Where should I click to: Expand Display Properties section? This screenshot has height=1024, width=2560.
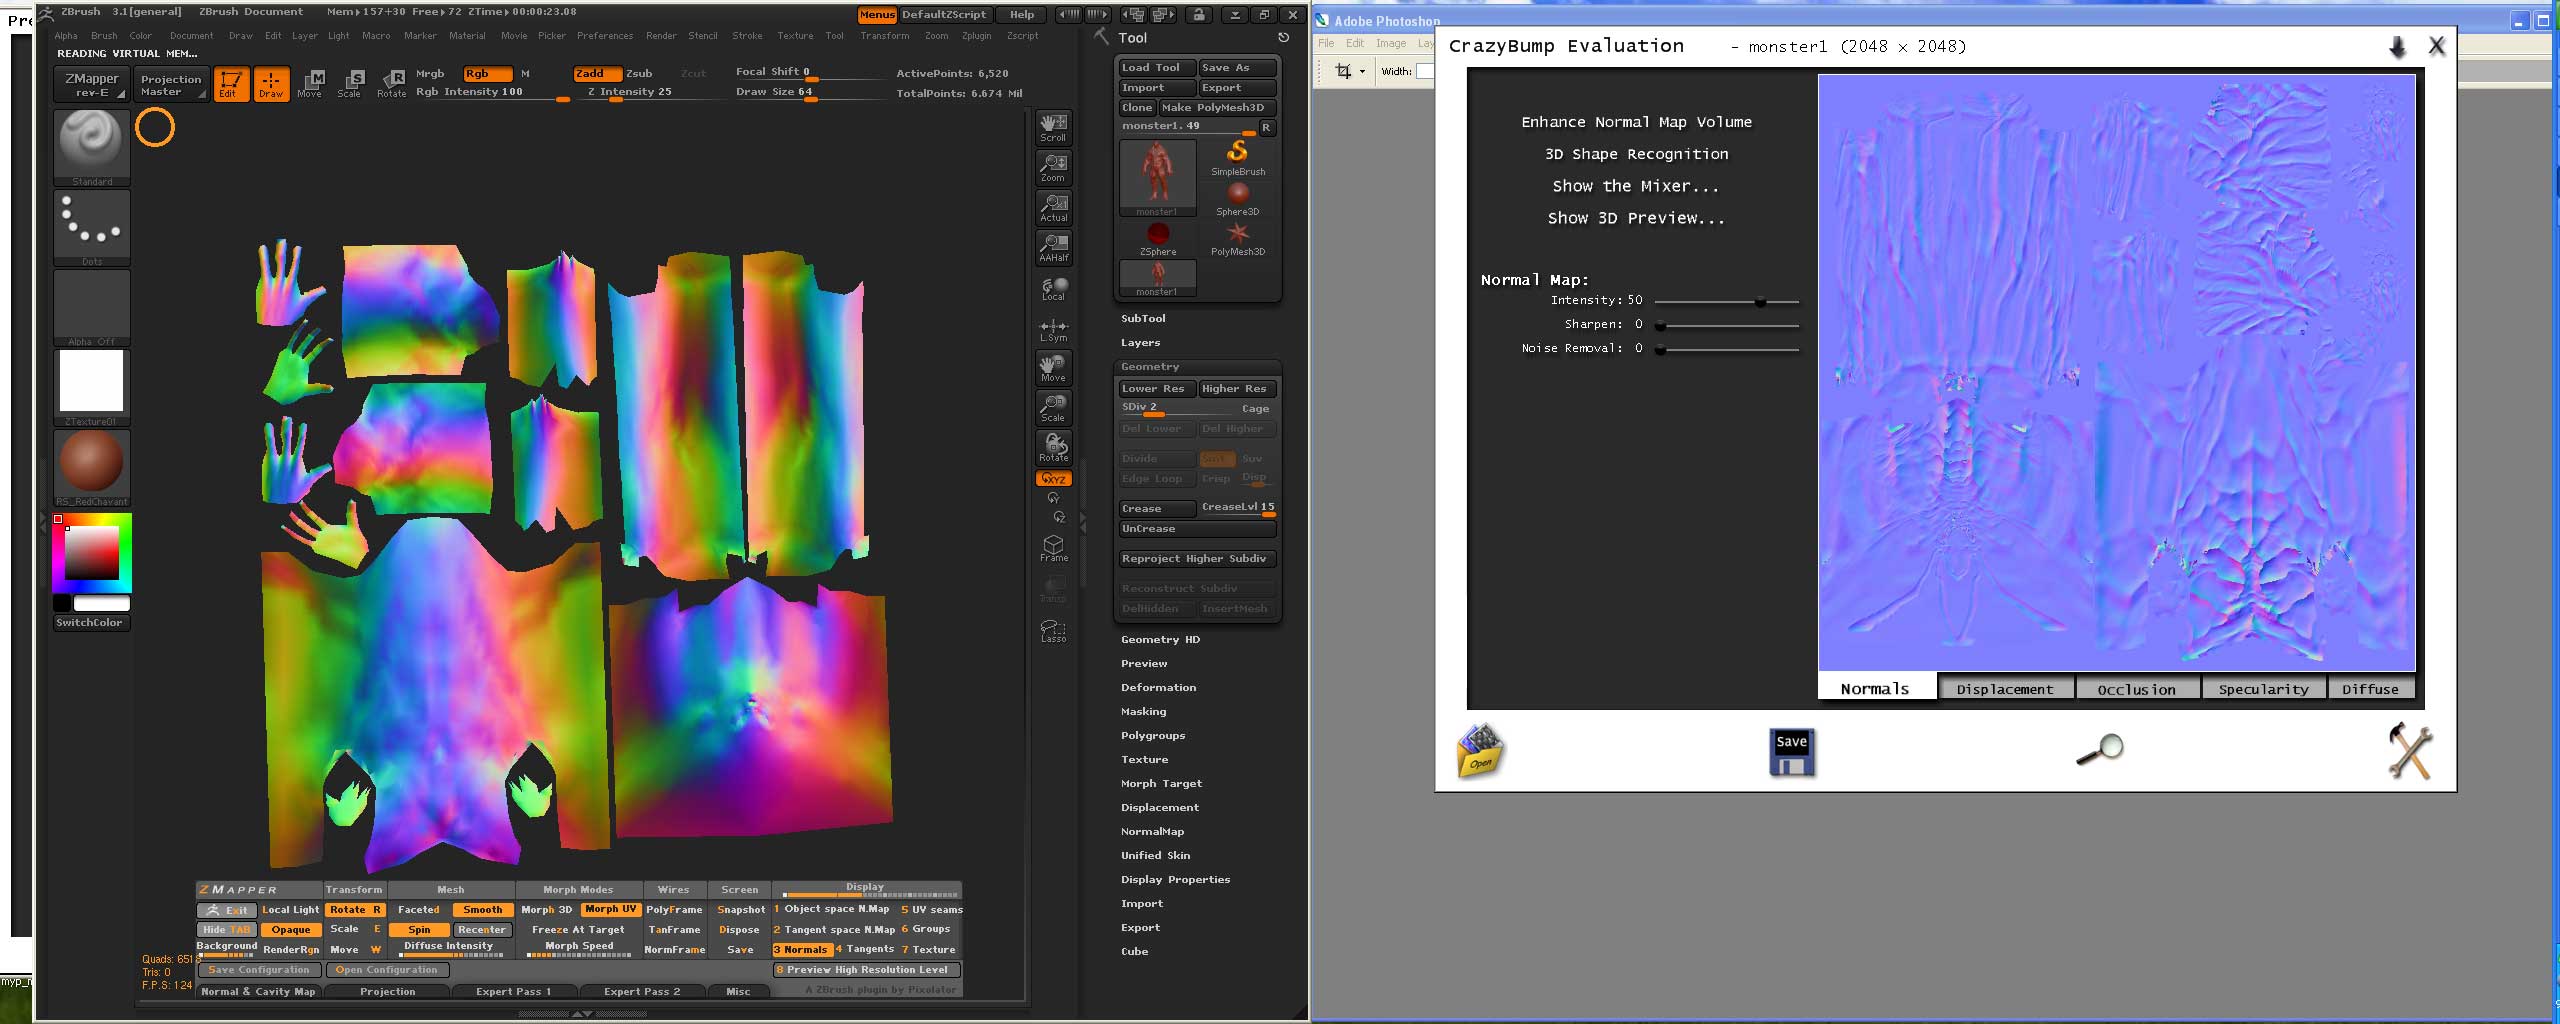tap(1175, 880)
